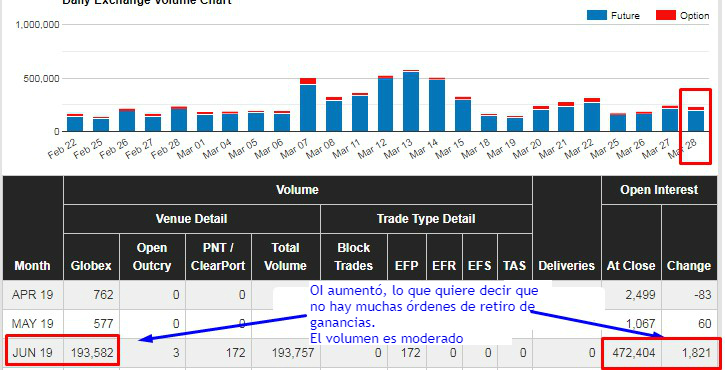This screenshot has width=725, height=370.
Task: Click the Volume top group header
Action: tap(297, 190)
